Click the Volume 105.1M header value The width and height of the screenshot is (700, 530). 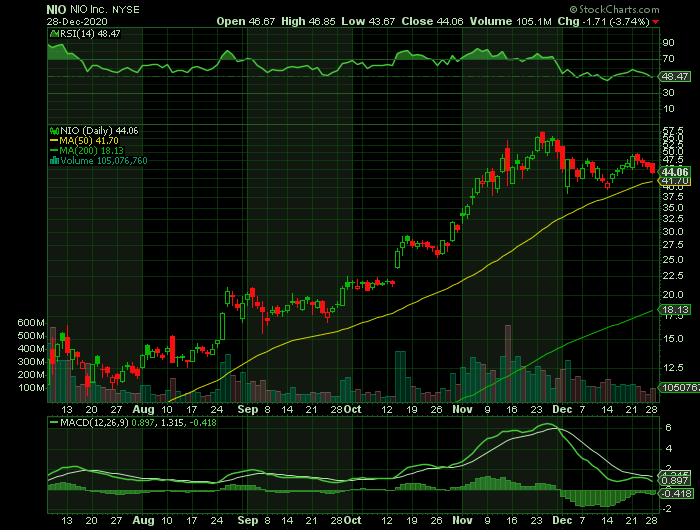(x=511, y=21)
